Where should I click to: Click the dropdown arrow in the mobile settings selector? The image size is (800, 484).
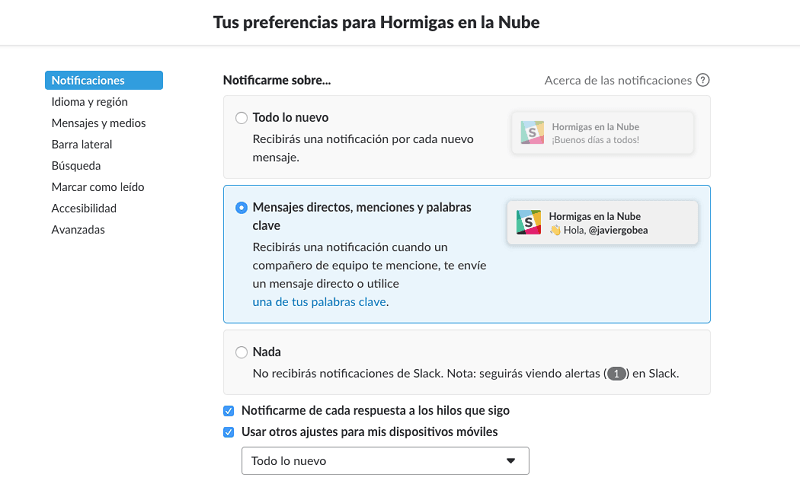(x=511, y=461)
